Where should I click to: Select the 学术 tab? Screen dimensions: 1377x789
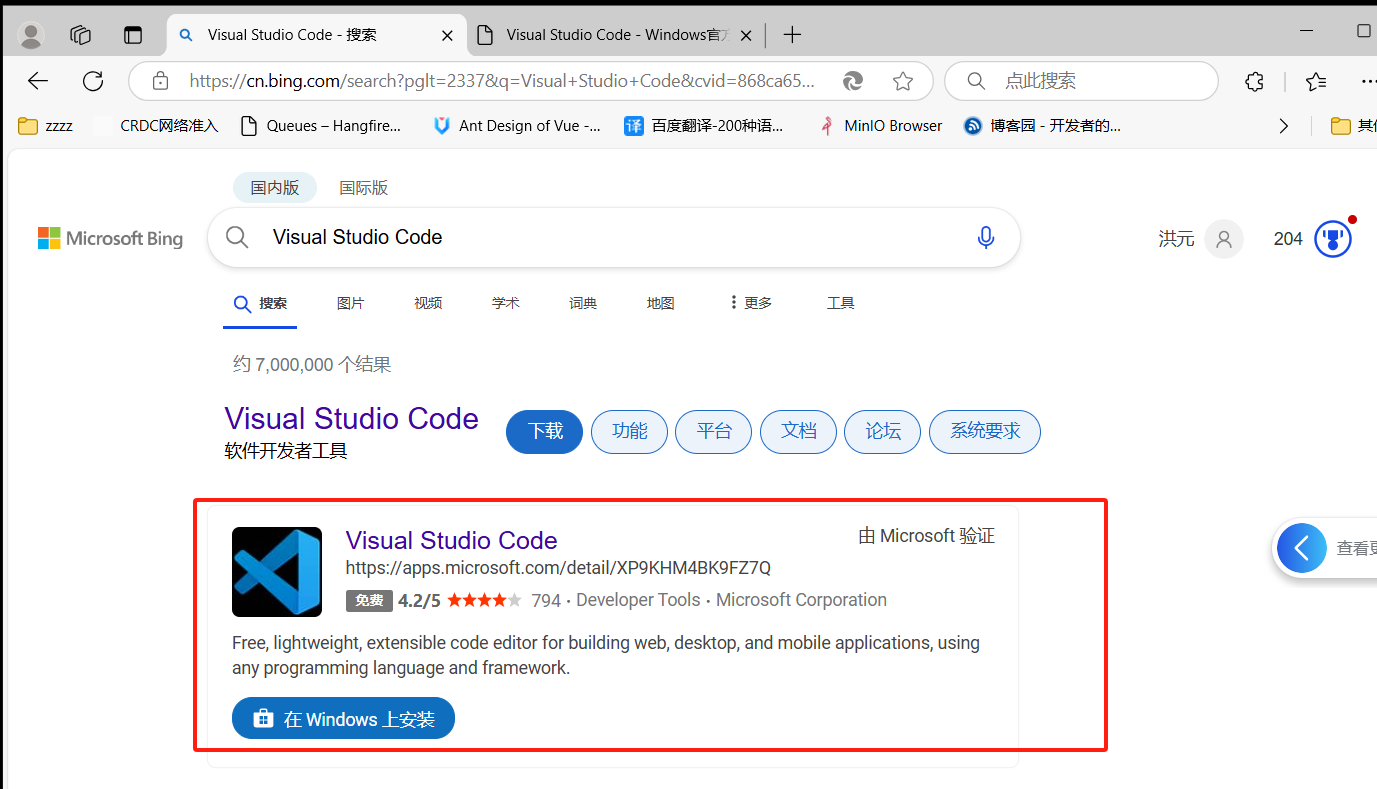(506, 303)
